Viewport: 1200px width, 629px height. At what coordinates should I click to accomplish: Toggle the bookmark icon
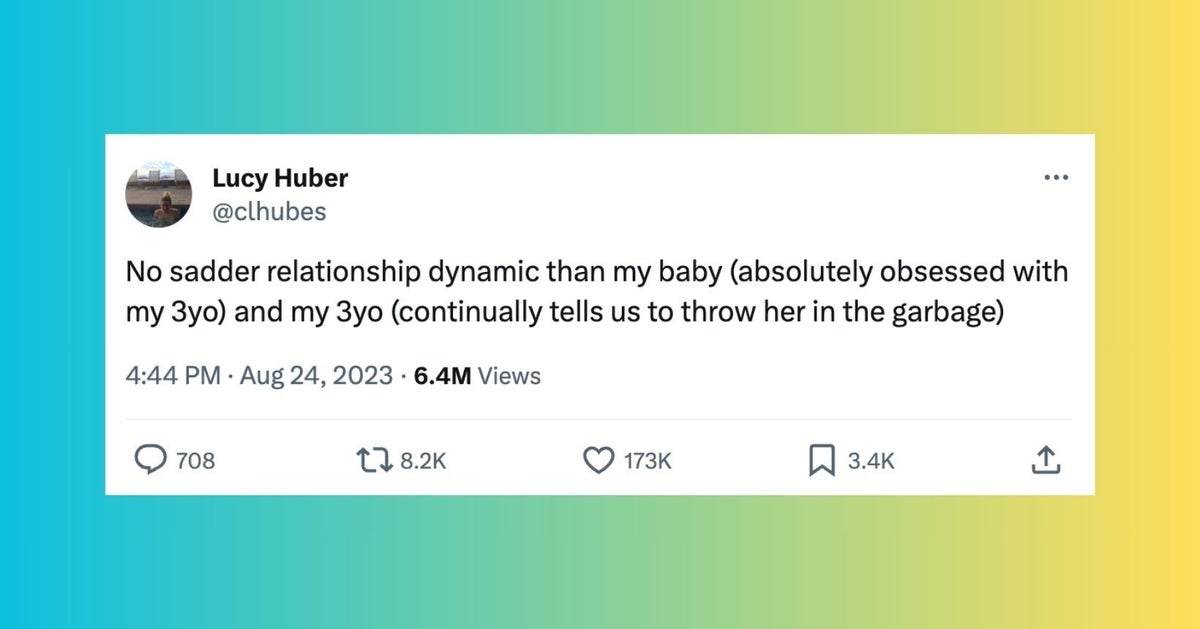click(x=821, y=460)
